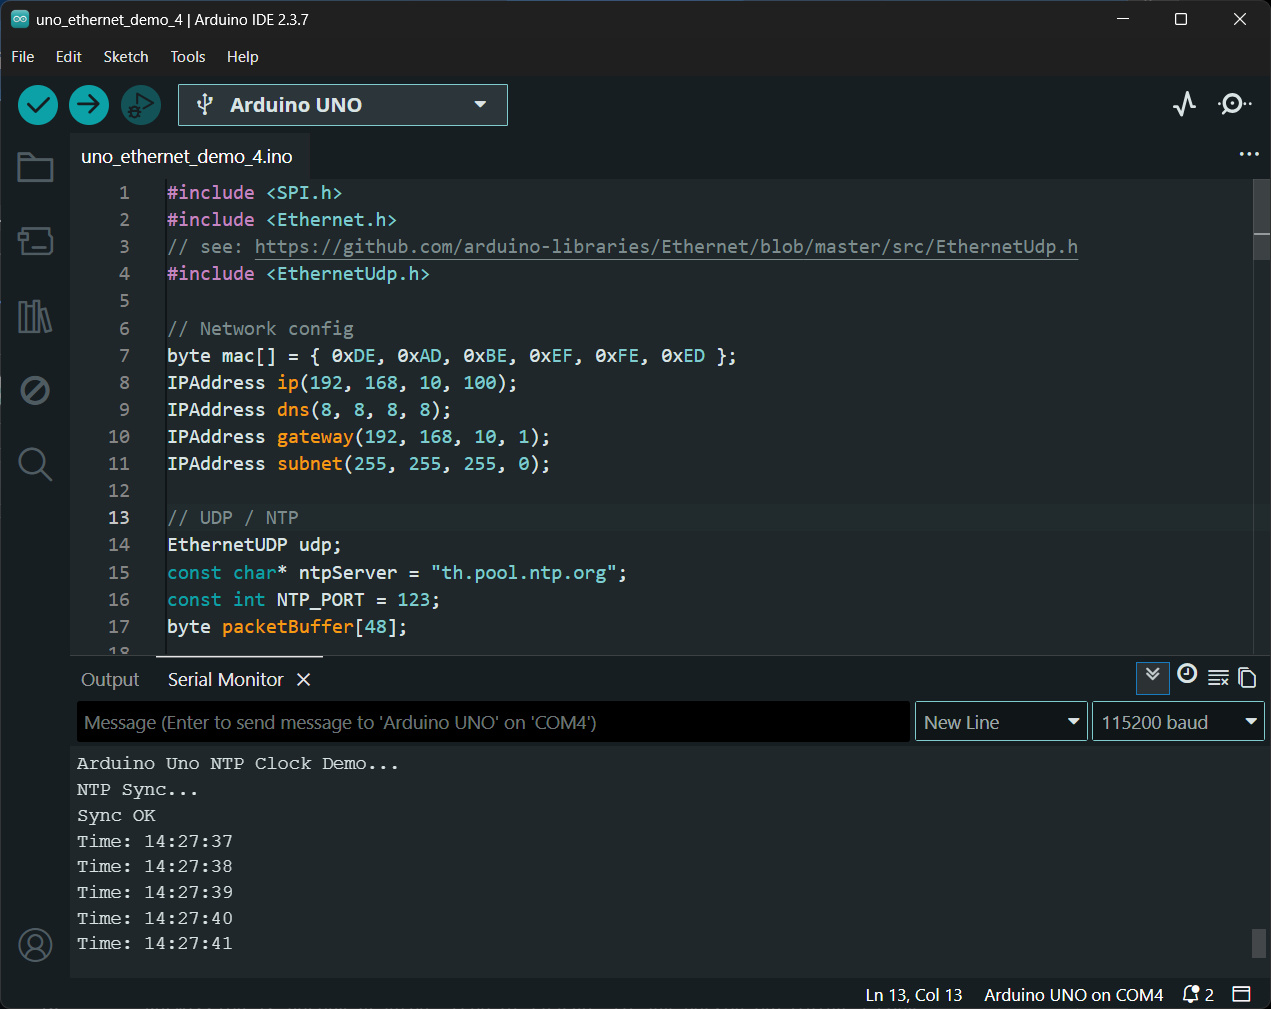The width and height of the screenshot is (1271, 1009).
Task: Toggle timestamp display in Serial Monitor
Action: [x=1187, y=675]
